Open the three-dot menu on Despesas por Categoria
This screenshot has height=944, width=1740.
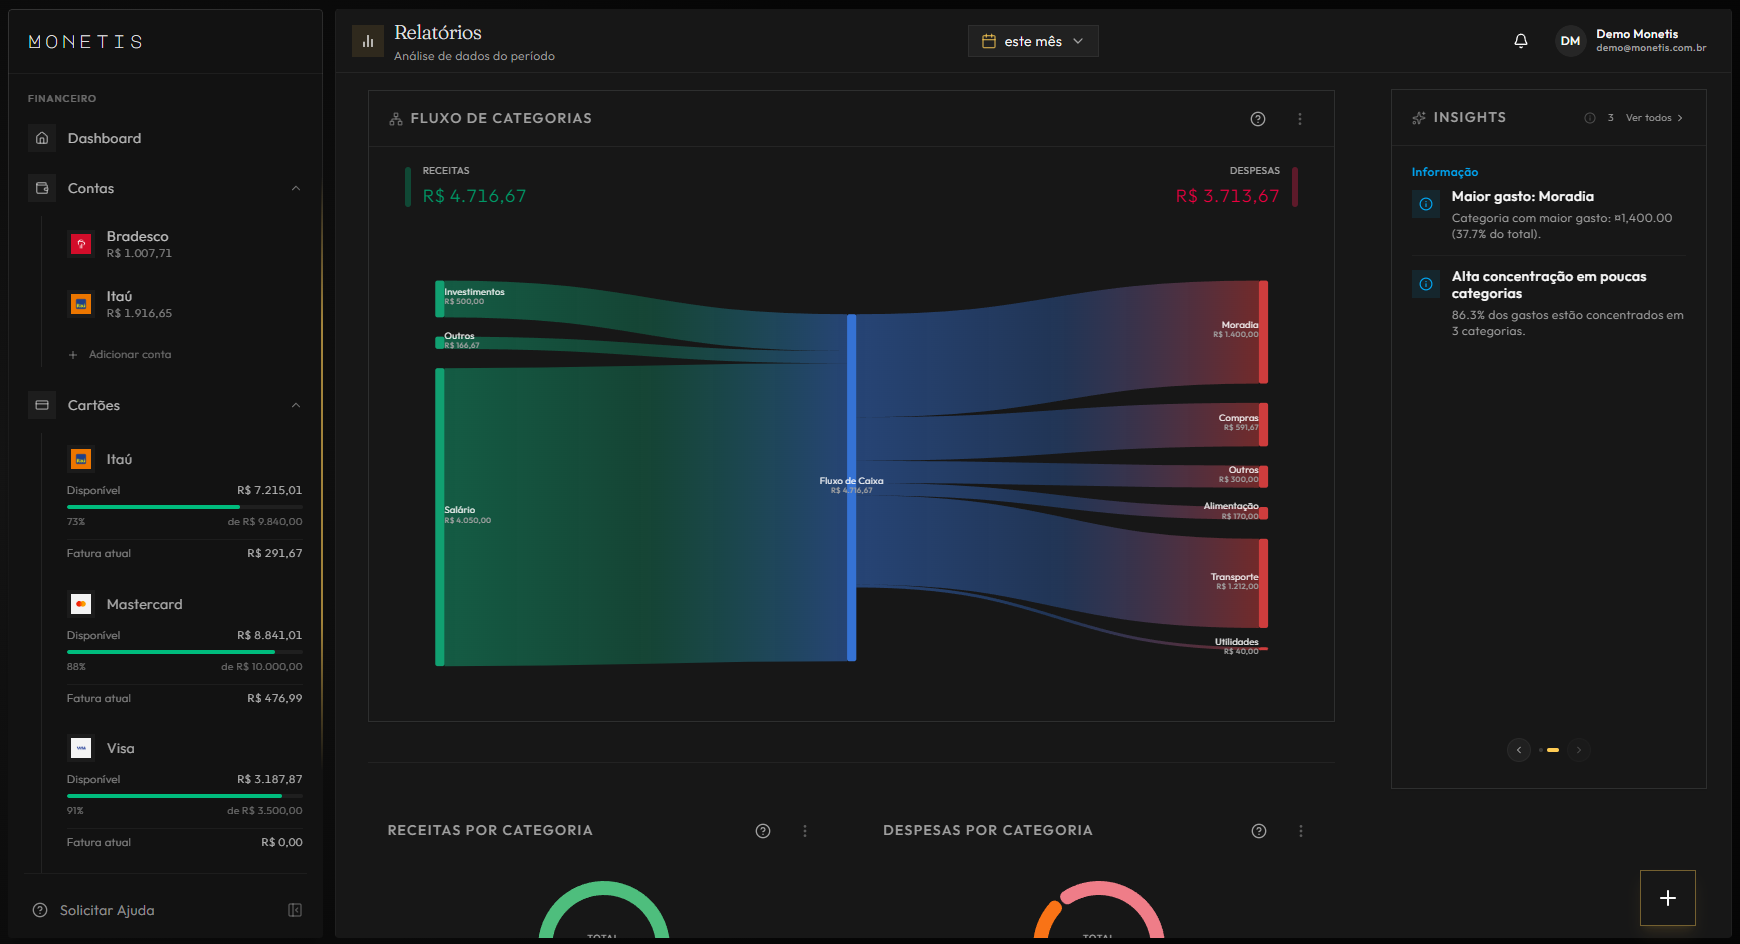tap(1301, 830)
